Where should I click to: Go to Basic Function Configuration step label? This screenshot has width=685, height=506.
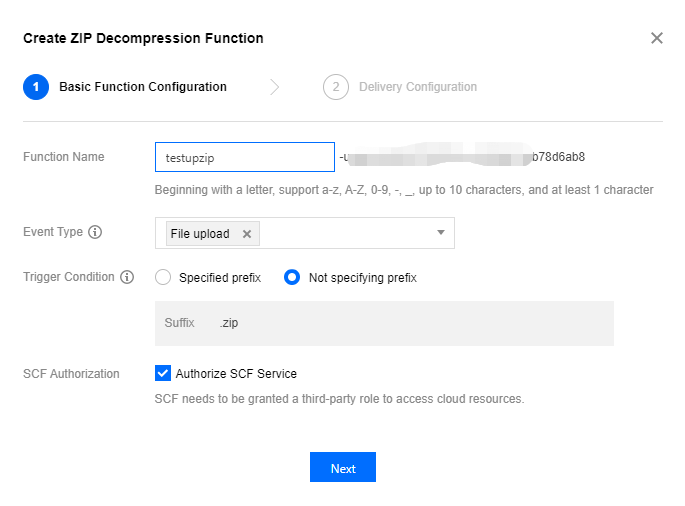[143, 87]
